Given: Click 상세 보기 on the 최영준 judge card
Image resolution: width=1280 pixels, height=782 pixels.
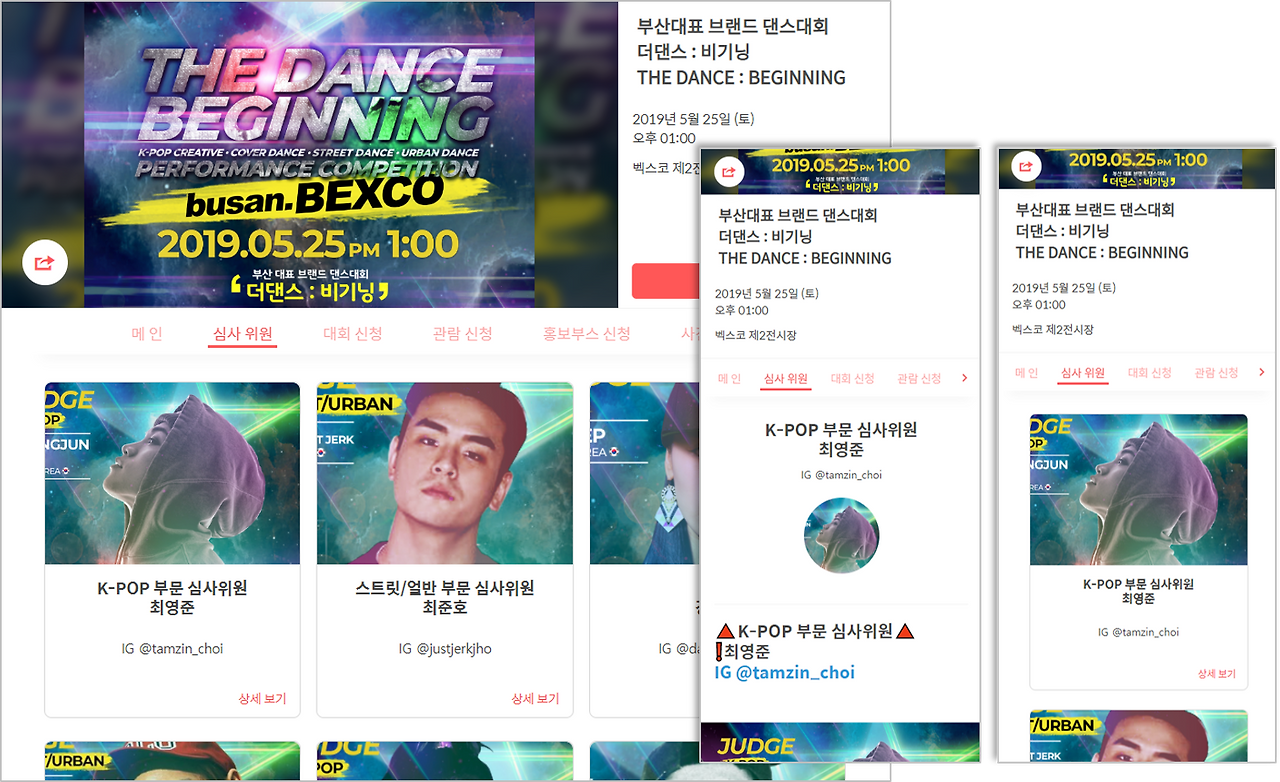Looking at the screenshot, I should [x=262, y=699].
